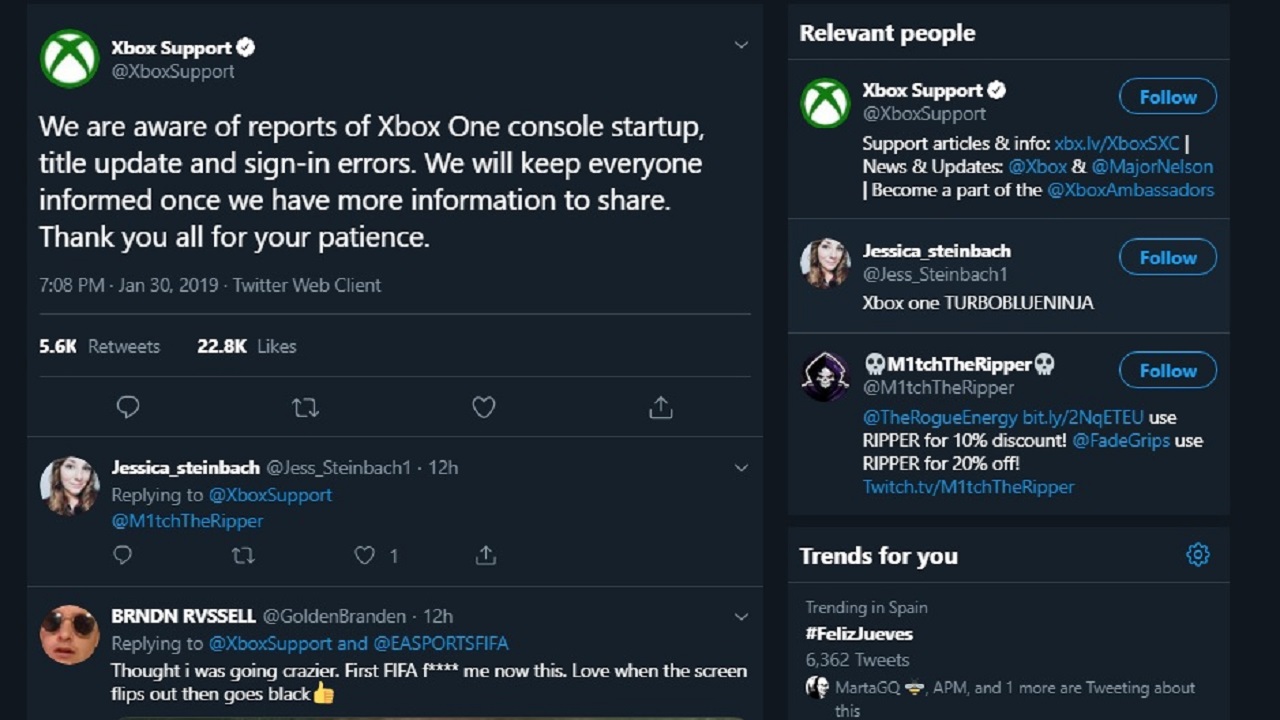The width and height of the screenshot is (1280, 720).
Task: Open the main tweet's options chevron
Action: pyautogui.click(x=741, y=45)
